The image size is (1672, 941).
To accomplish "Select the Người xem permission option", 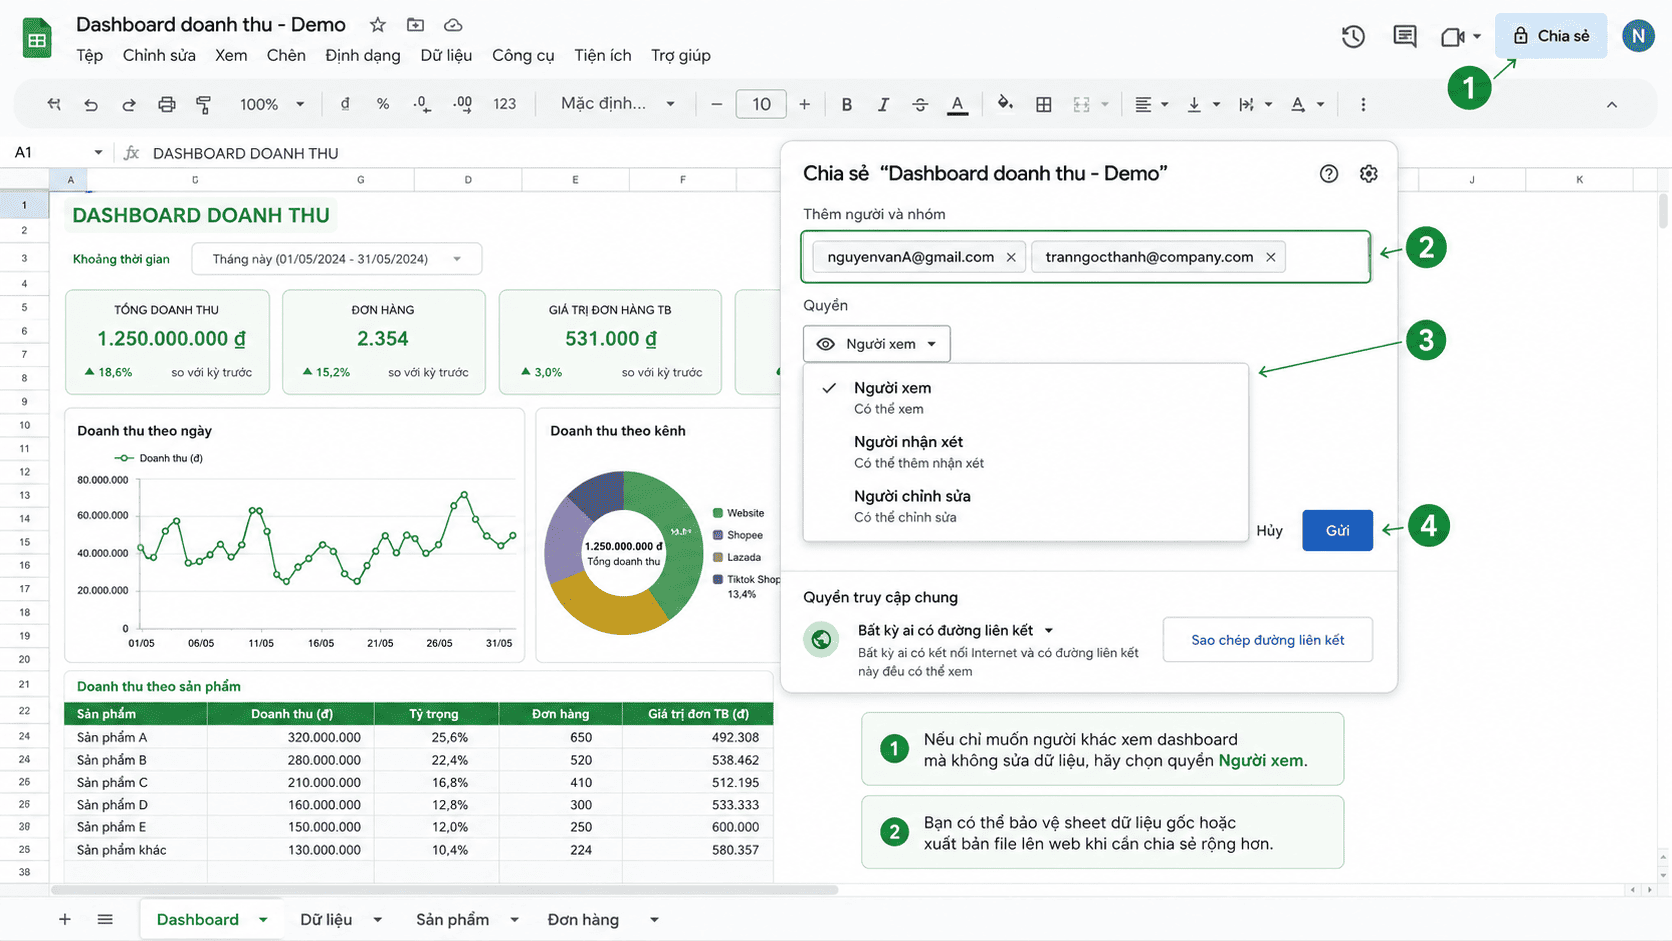I will [x=1025, y=397].
